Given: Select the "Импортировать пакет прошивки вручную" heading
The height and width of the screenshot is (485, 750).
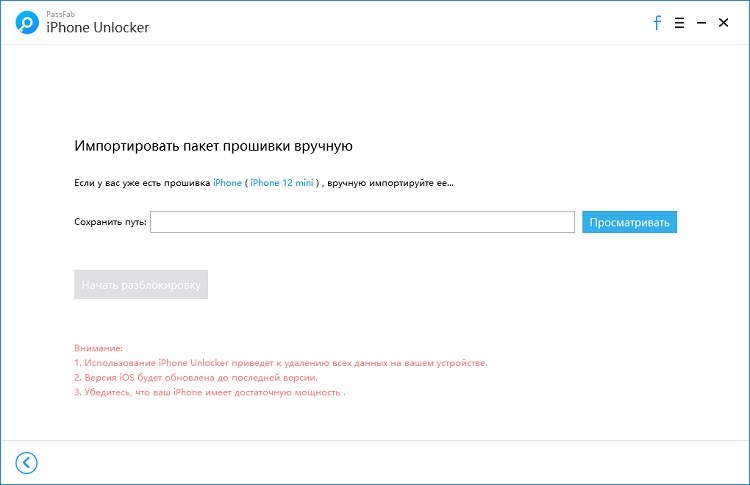Looking at the screenshot, I should tap(213, 146).
